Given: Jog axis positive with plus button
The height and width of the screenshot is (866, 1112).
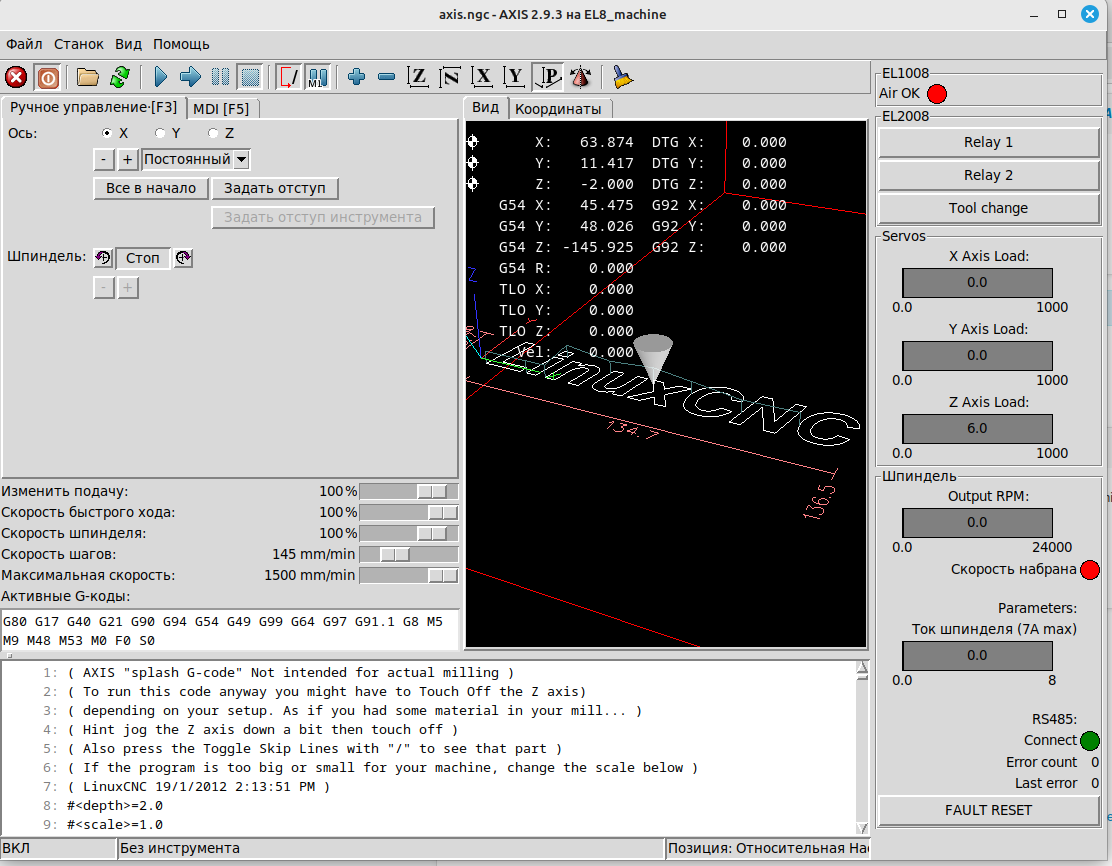Looking at the screenshot, I should [127, 160].
